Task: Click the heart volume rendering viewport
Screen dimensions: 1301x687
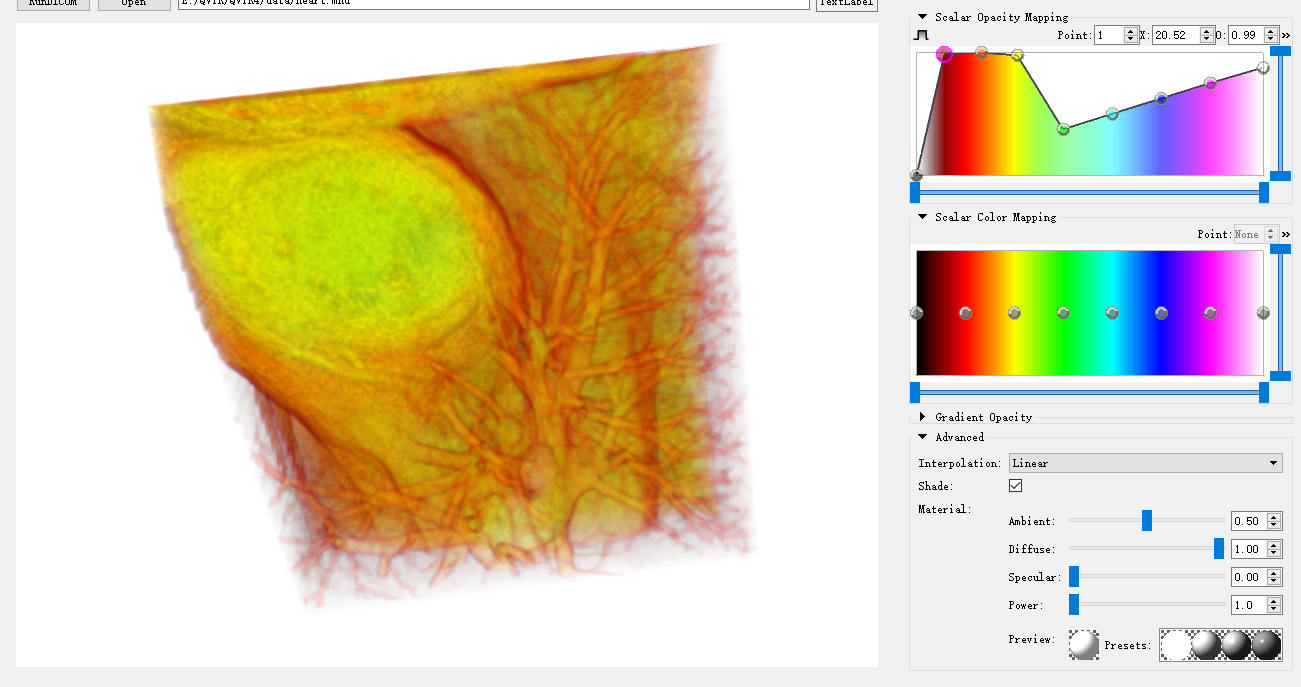Action: pos(447,345)
